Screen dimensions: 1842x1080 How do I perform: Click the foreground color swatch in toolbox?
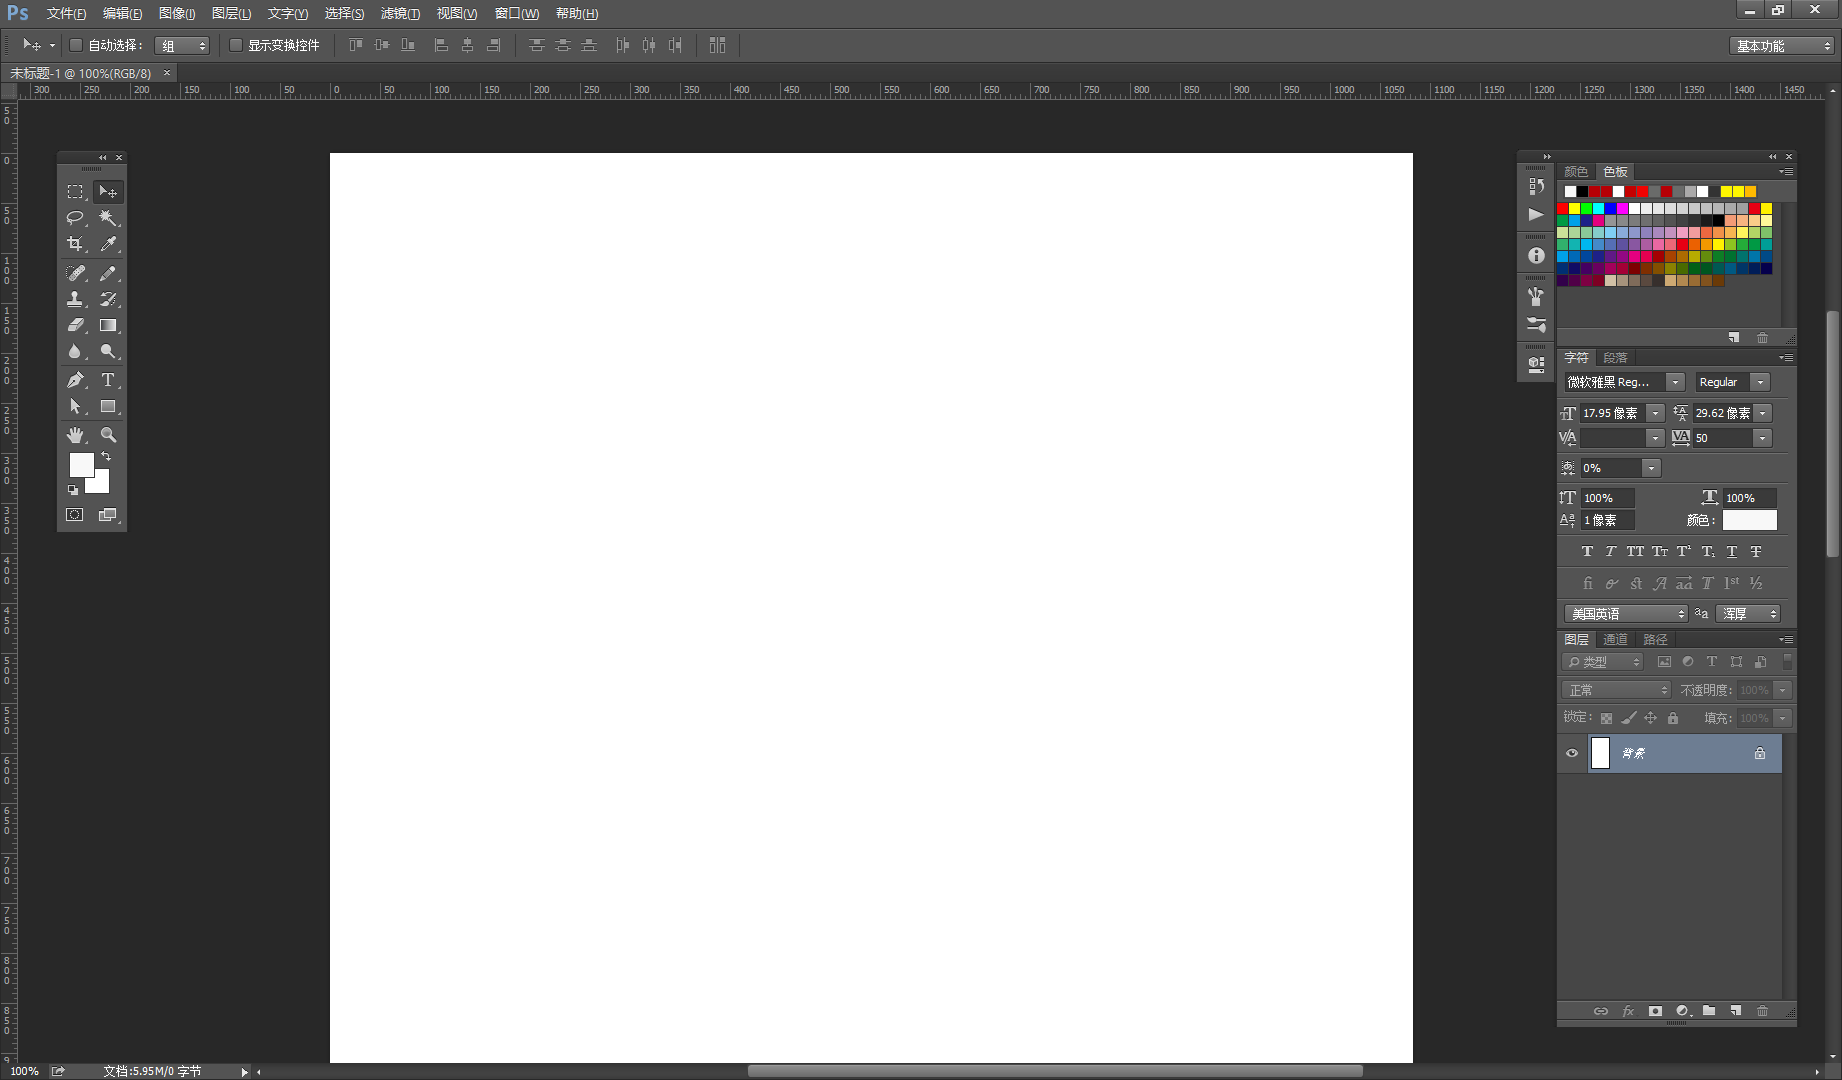pyautogui.click(x=80, y=463)
